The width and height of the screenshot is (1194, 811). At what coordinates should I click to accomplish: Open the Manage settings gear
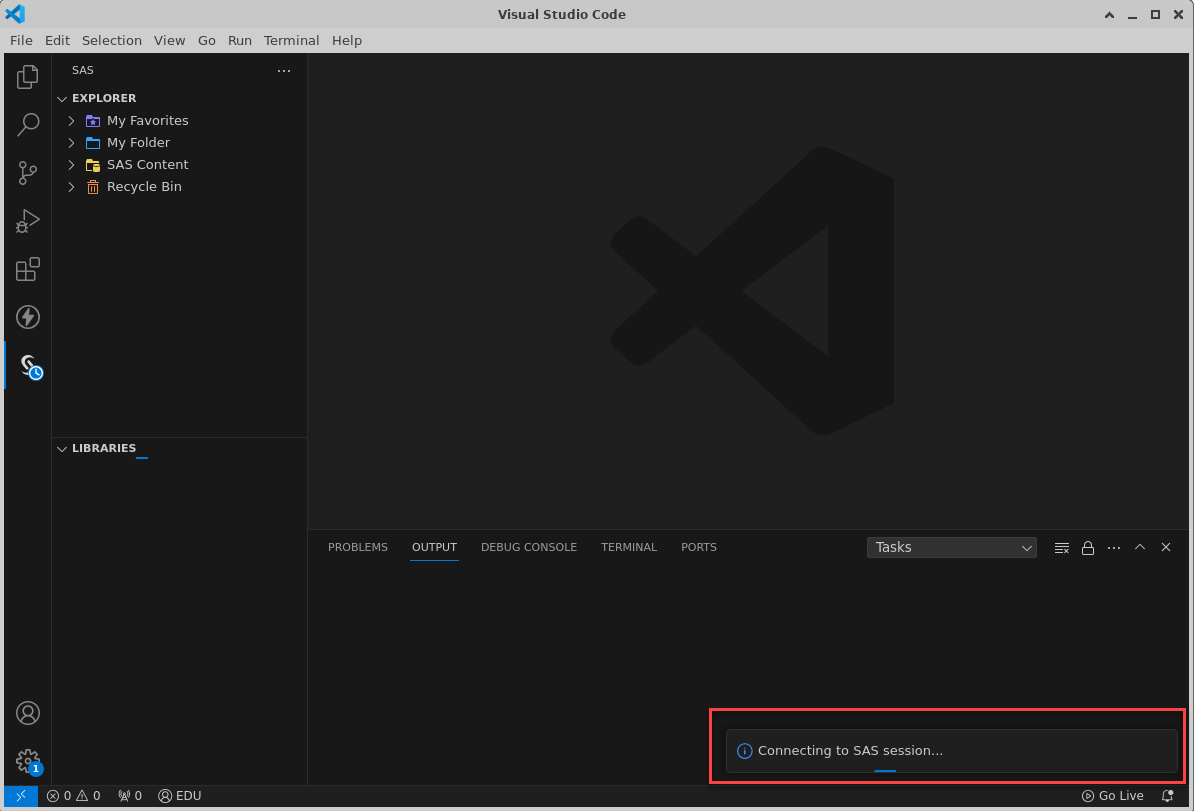27,761
